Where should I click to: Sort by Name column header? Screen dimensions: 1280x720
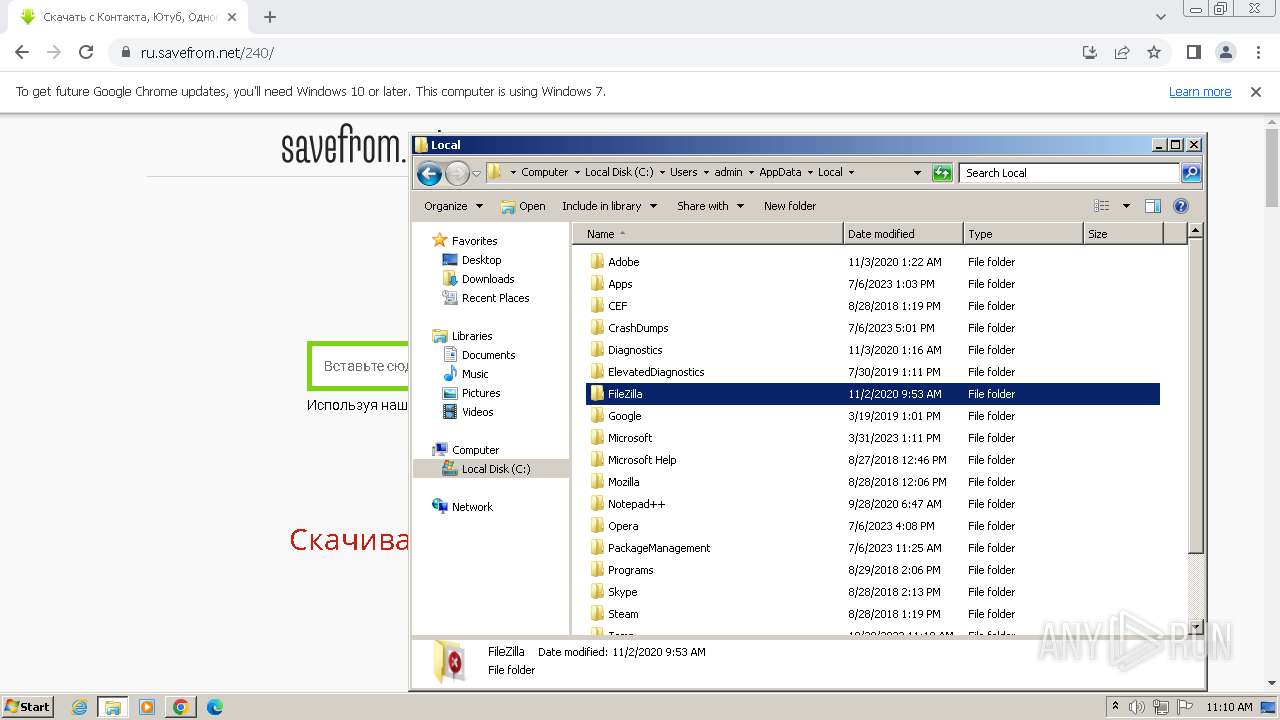(x=708, y=234)
